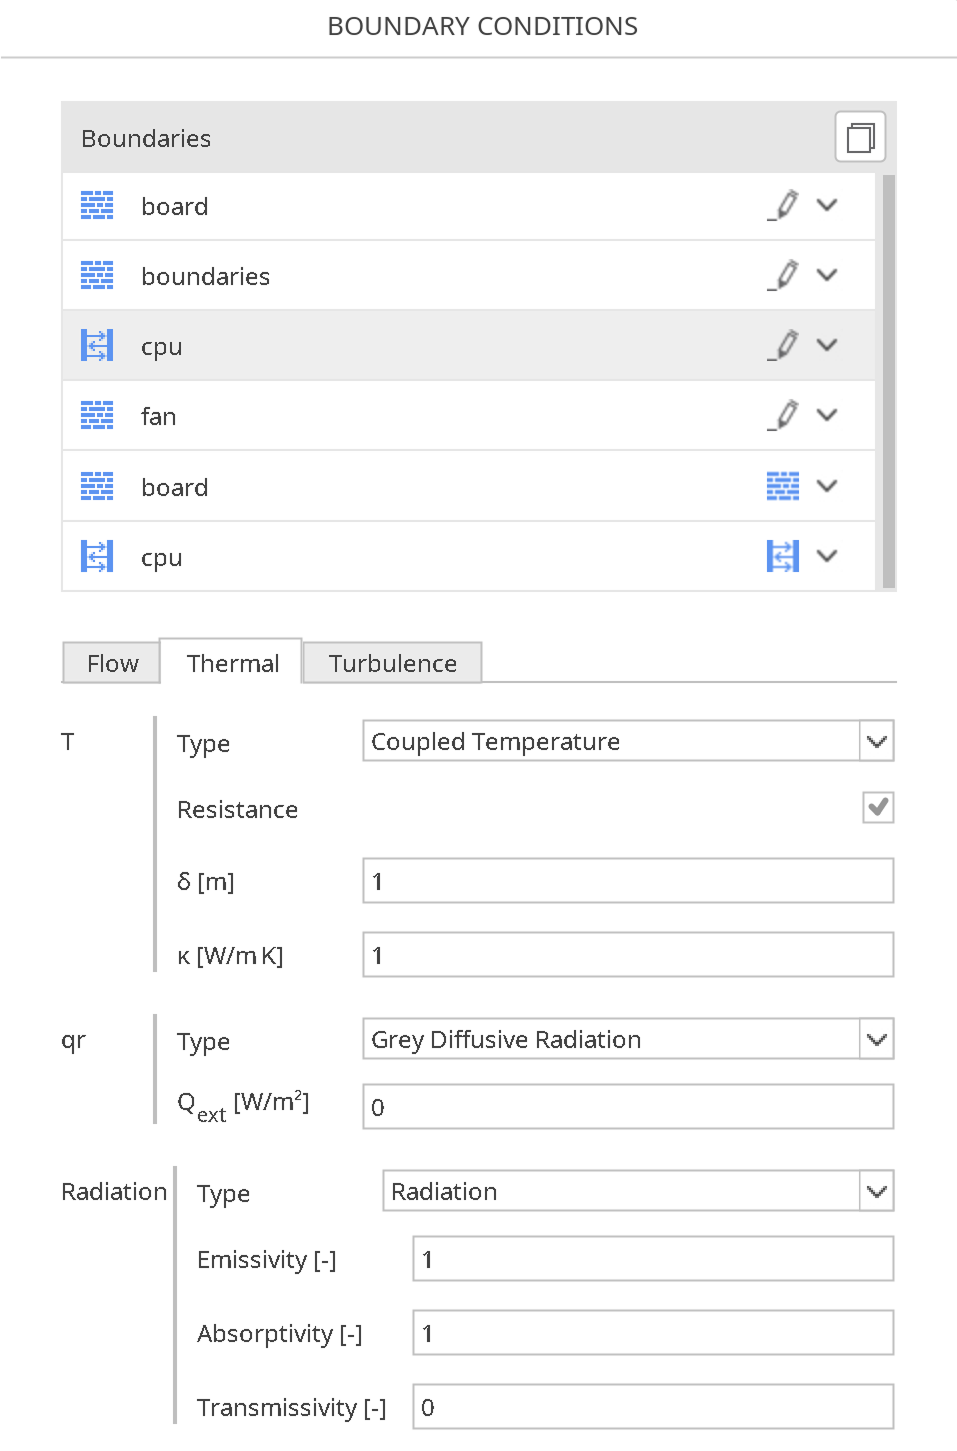This screenshot has height=1451, width=957.
Task: Click the coupled icon right of second cpu row
Action: tap(784, 555)
